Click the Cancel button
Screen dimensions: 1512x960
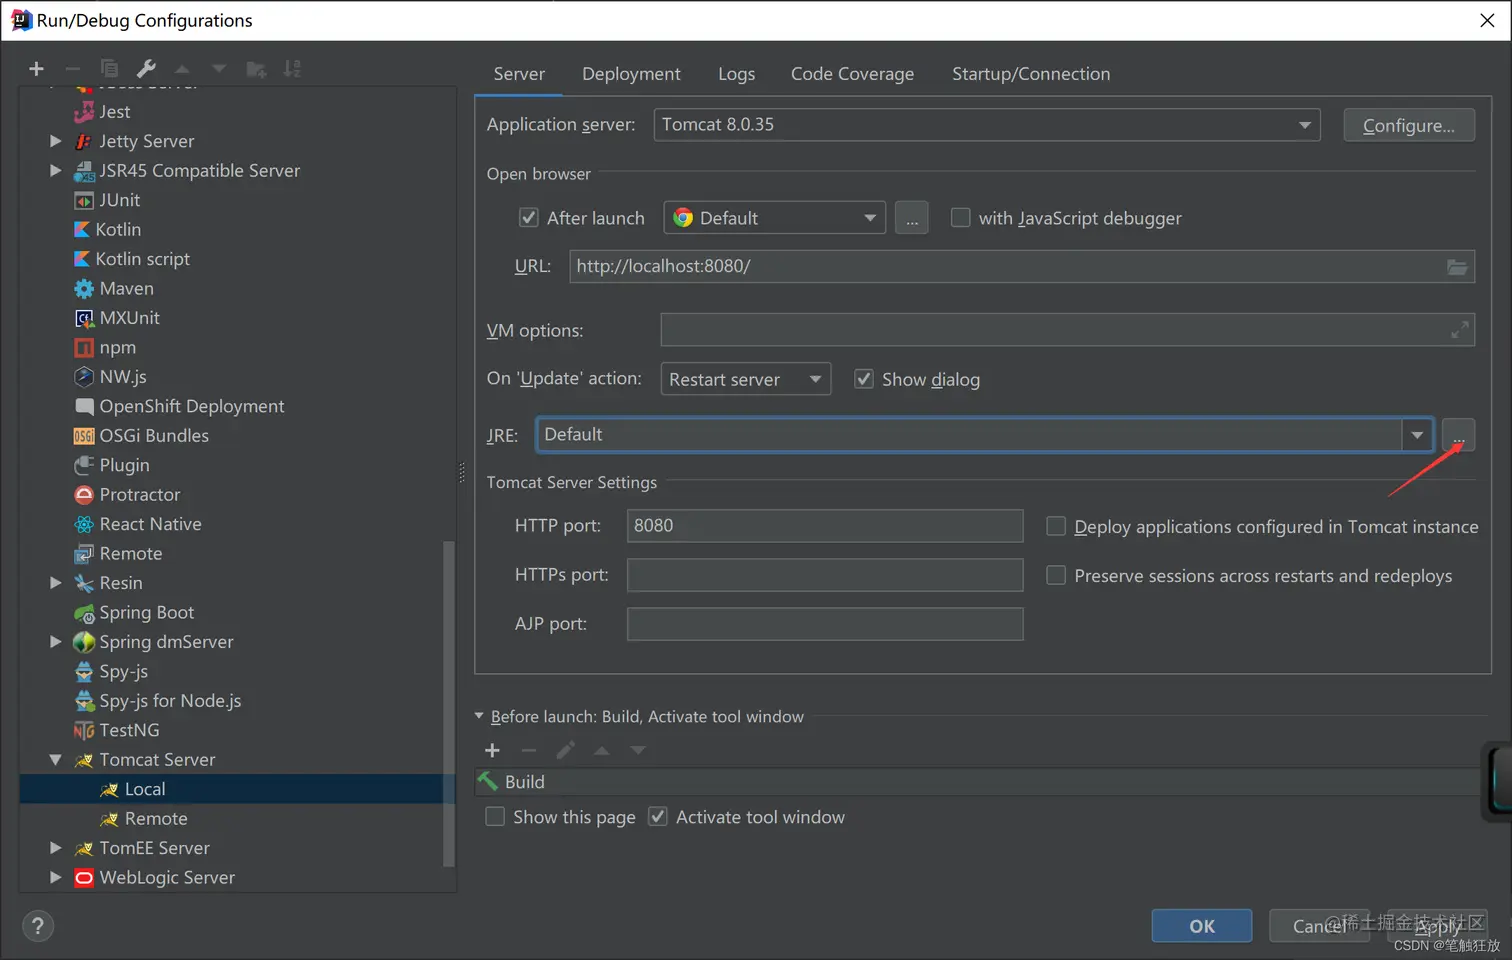coord(1320,926)
